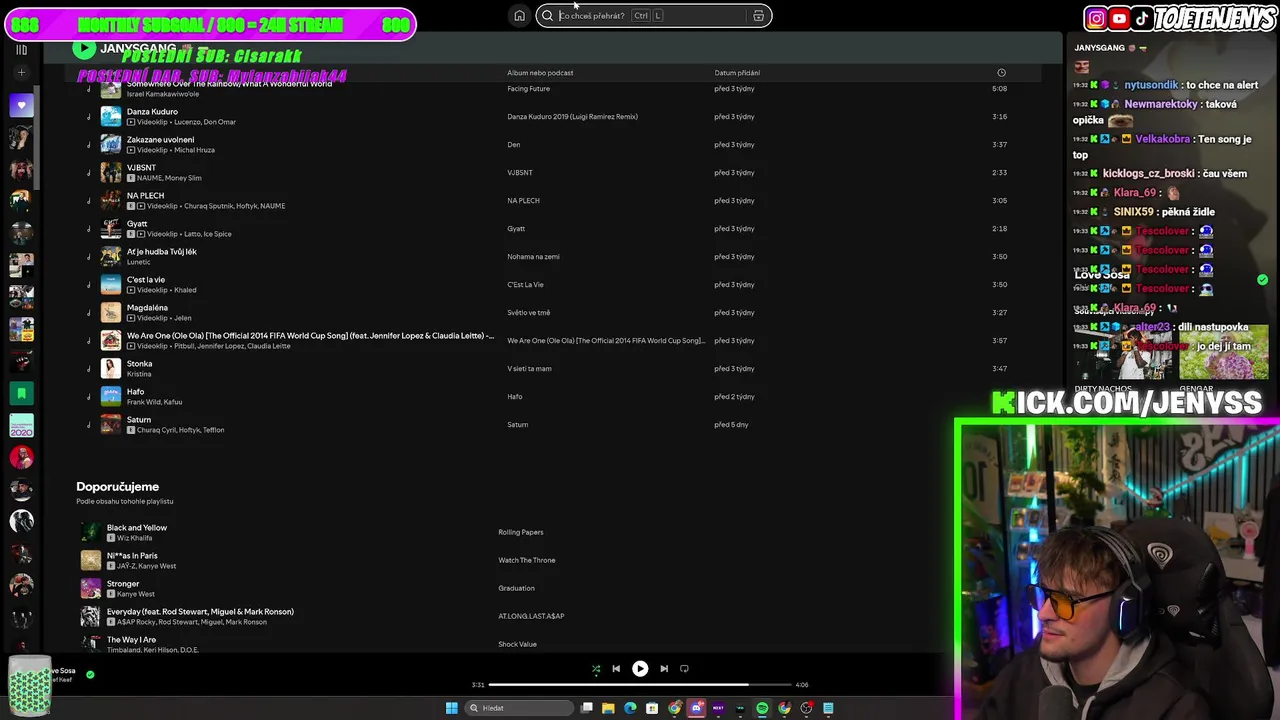Open recommended song Black and Yellow
Screen dimensions: 1280x720
pos(137,528)
